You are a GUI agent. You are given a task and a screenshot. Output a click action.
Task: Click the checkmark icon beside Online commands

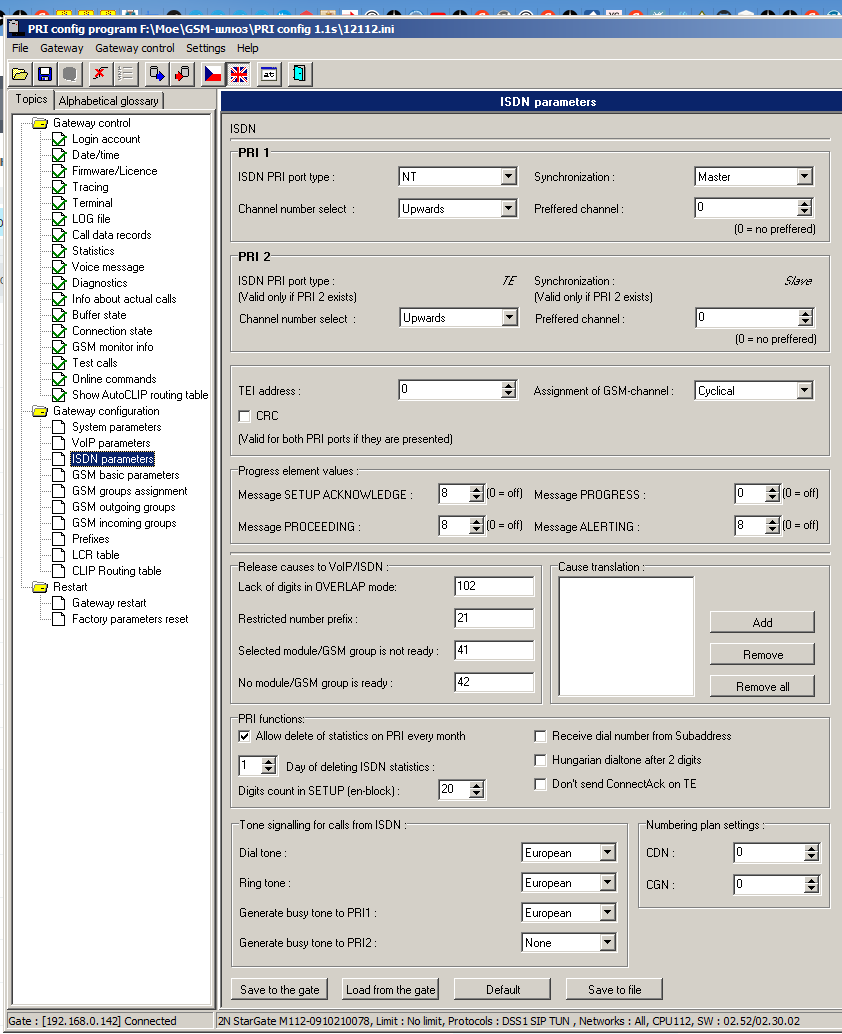pos(59,379)
